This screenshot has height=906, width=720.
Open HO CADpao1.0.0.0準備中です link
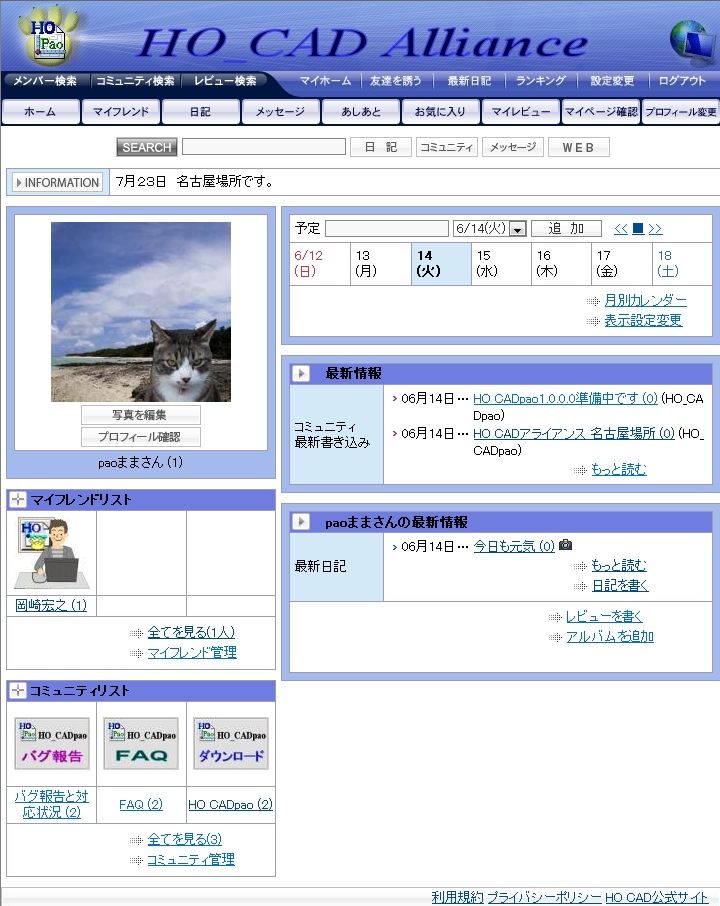(x=565, y=399)
